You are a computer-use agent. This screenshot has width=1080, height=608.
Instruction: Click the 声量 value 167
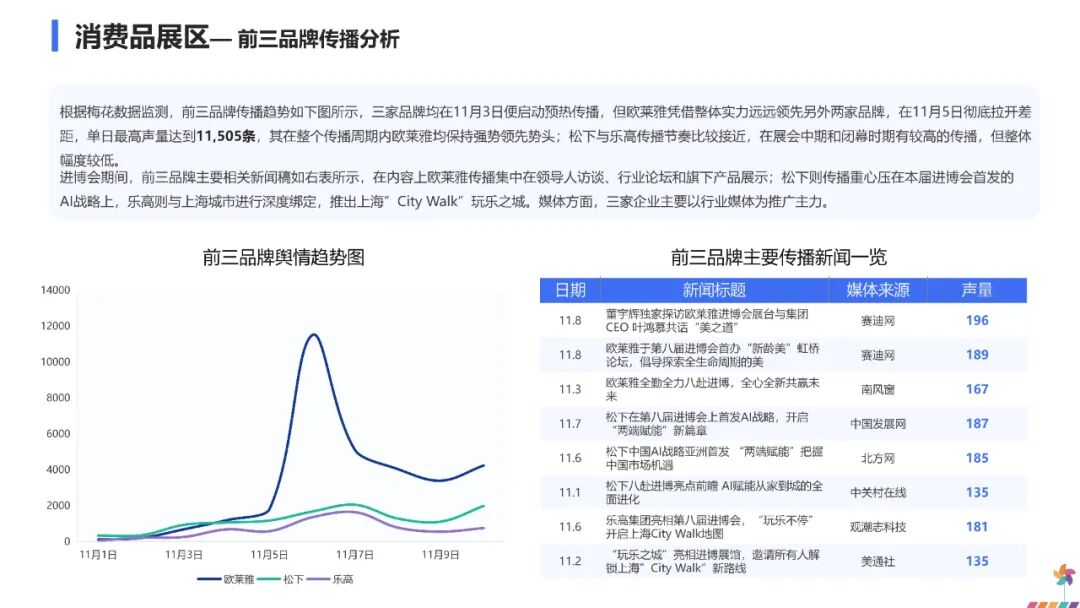(977, 389)
